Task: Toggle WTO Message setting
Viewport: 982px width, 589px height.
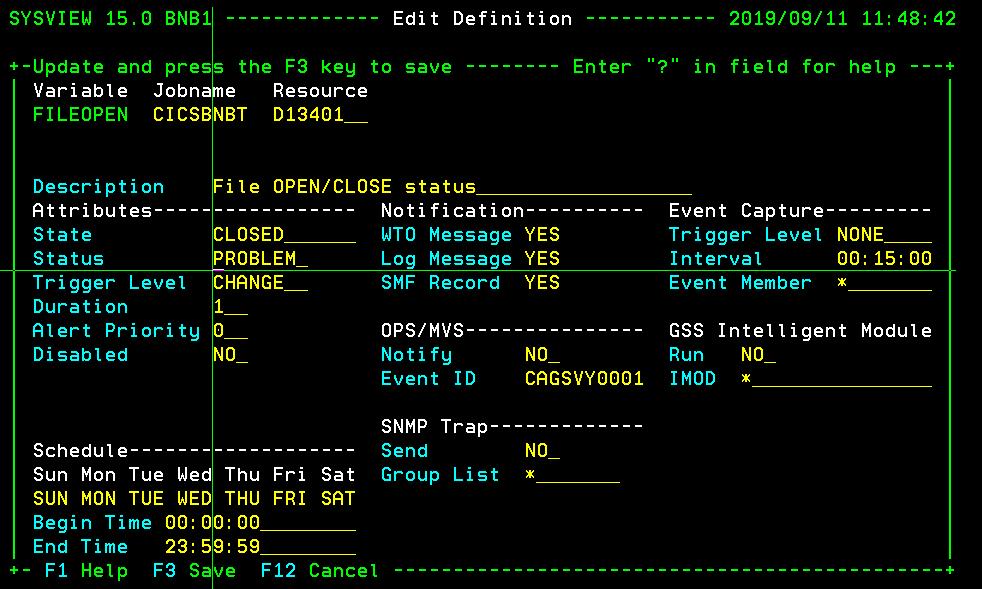Action: 541,234
